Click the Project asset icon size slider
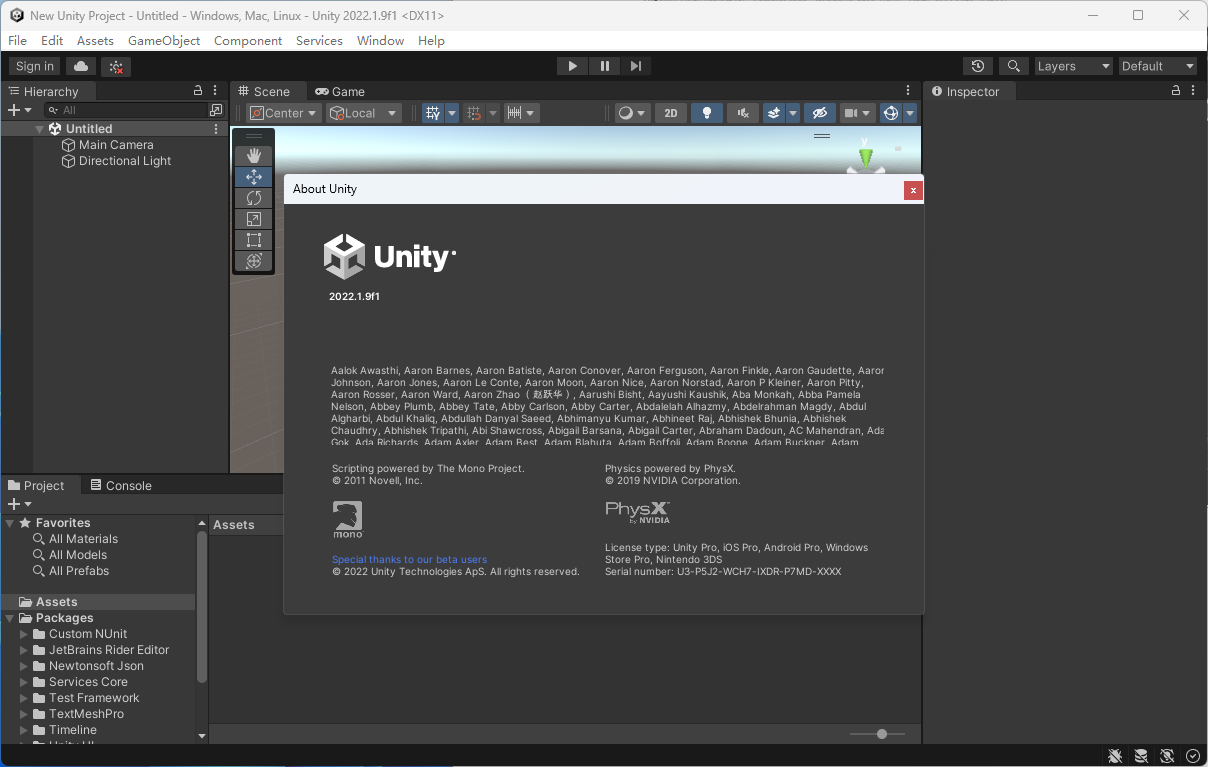Image resolution: width=1208 pixels, height=767 pixels. click(878, 734)
